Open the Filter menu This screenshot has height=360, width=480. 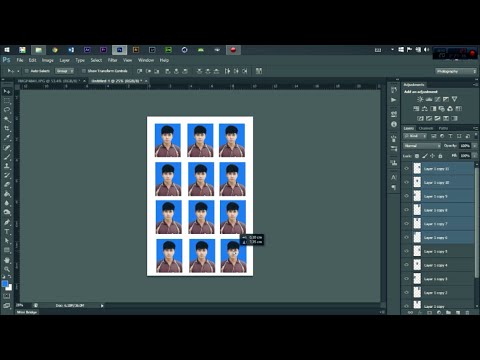(x=112, y=60)
